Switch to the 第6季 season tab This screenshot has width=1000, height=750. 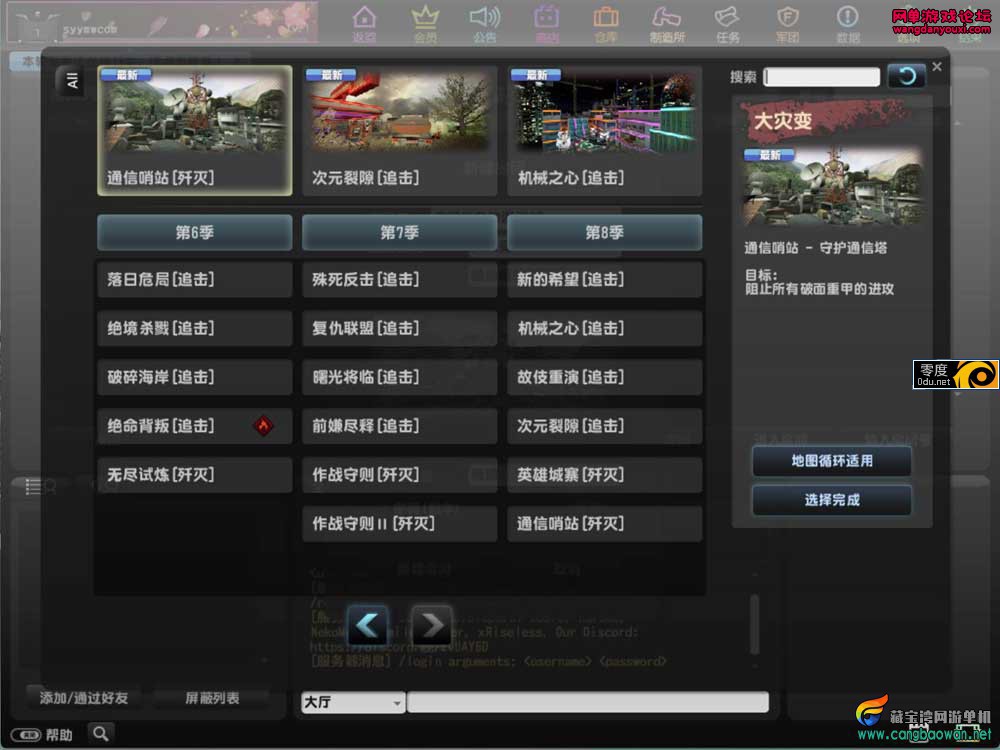195,232
